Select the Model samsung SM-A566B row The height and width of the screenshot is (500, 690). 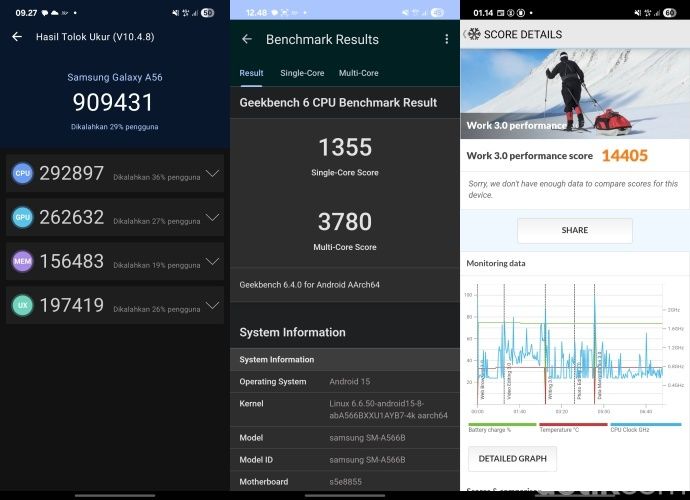click(x=345, y=438)
